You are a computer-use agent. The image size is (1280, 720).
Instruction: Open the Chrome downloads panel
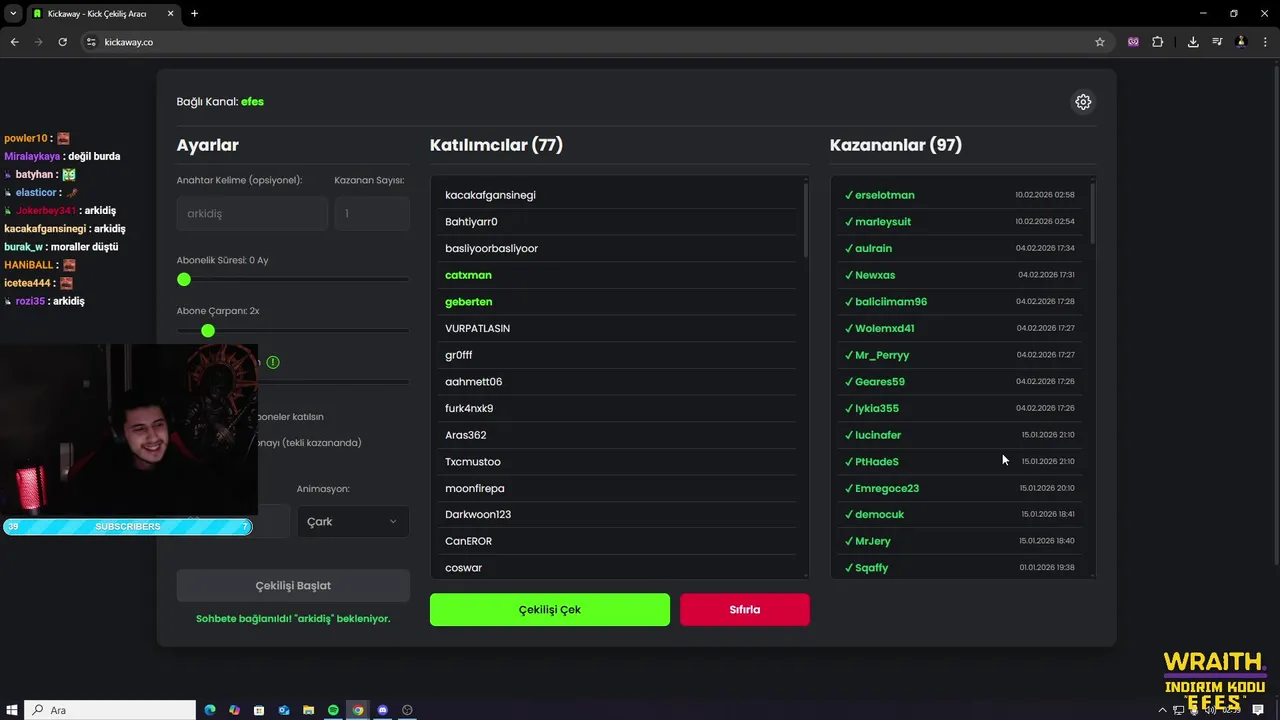[1193, 42]
